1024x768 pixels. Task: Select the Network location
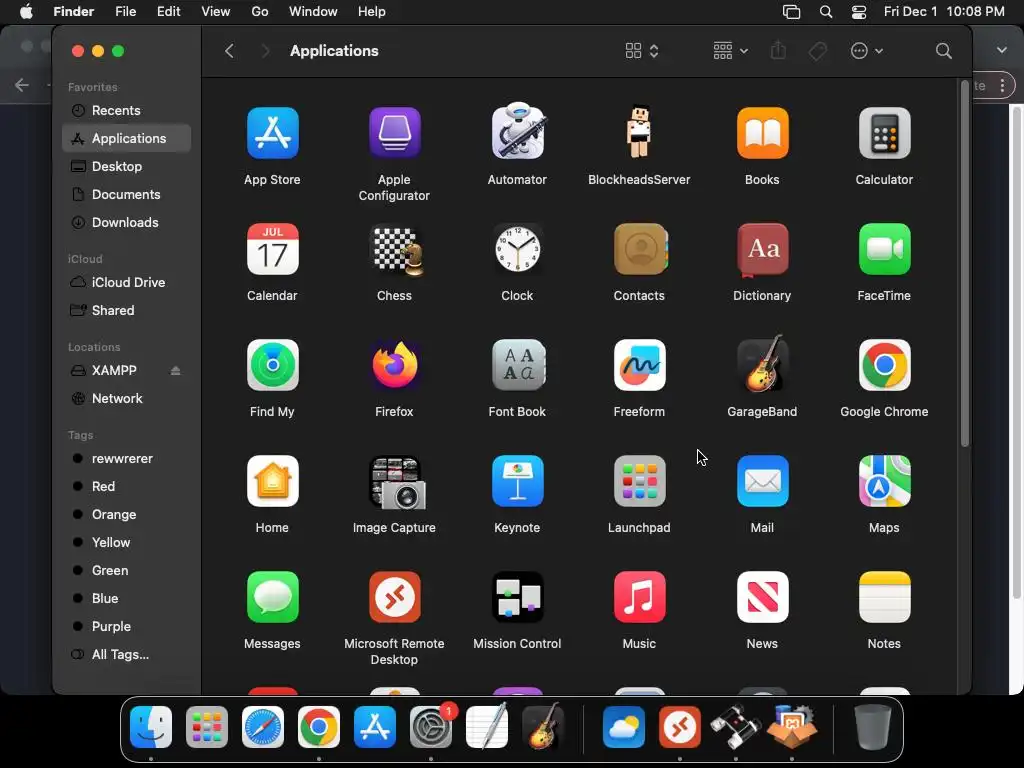pos(127,398)
